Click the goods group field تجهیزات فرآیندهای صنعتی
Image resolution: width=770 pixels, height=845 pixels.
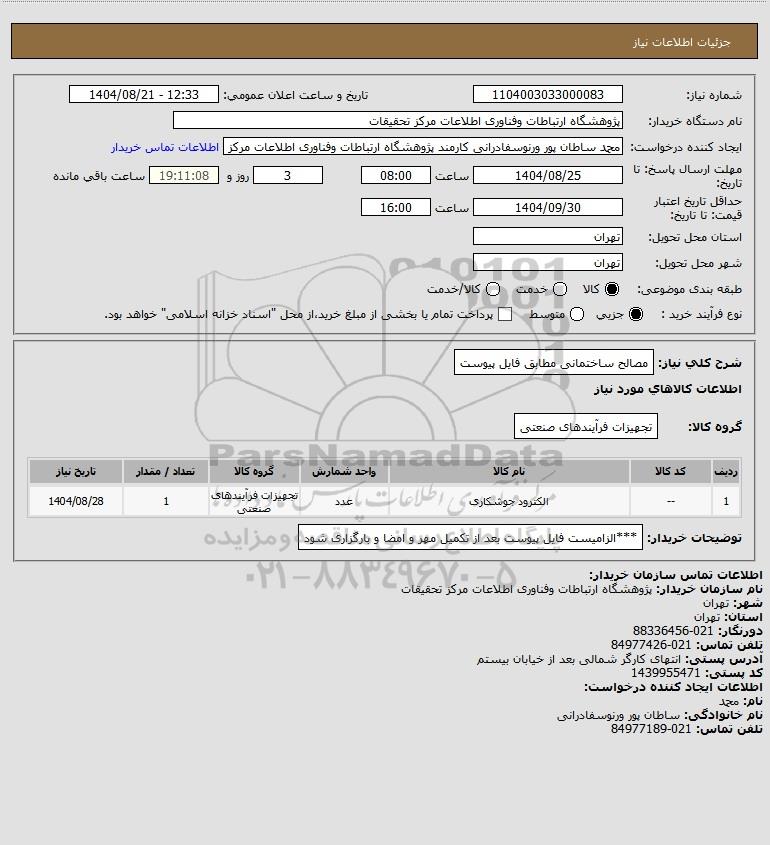click(x=586, y=427)
